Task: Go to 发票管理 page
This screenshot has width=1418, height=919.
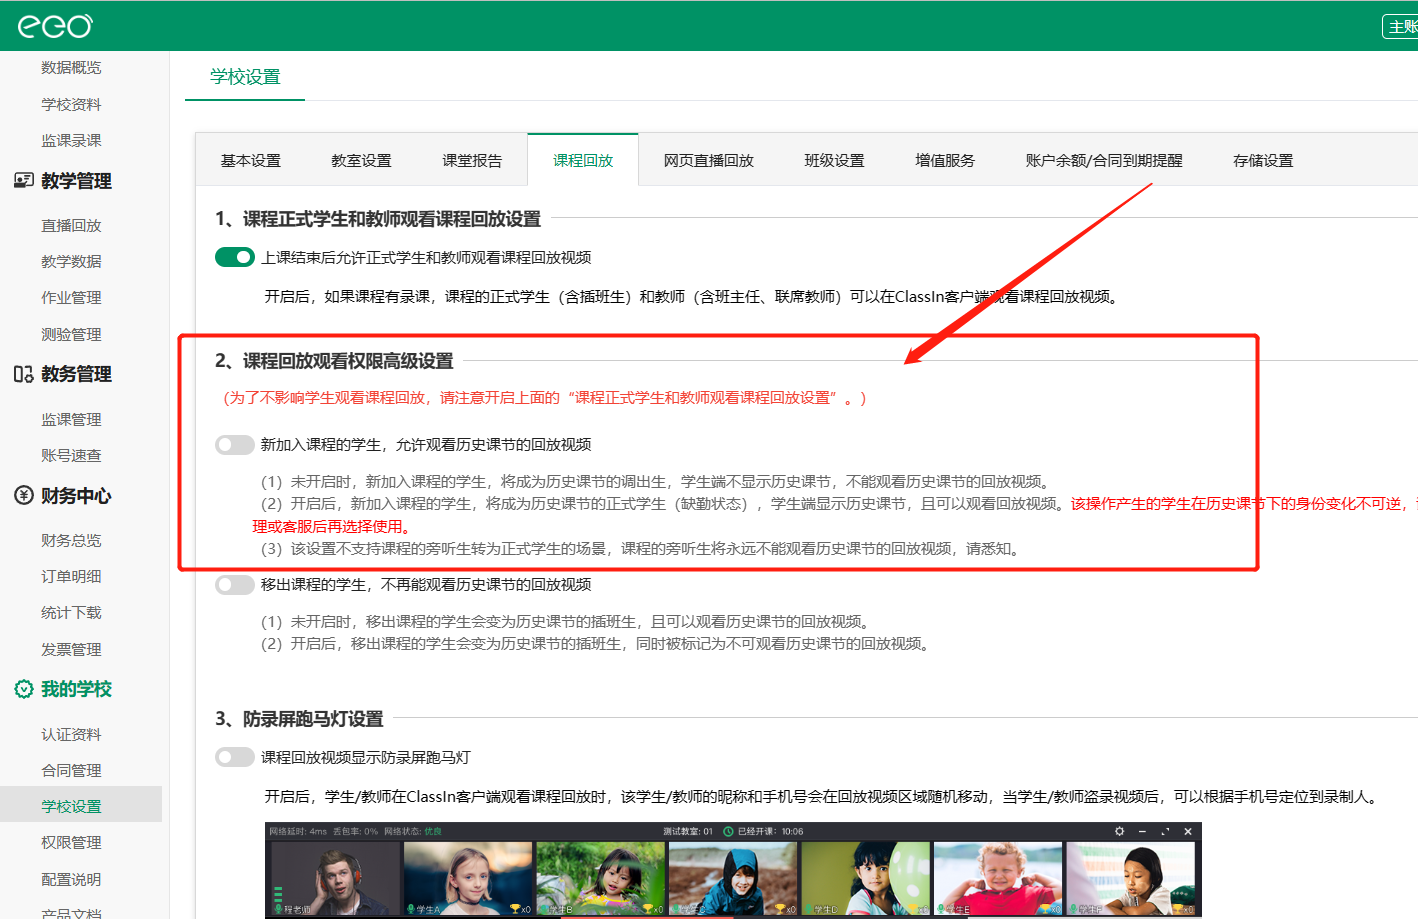Action: [71, 649]
